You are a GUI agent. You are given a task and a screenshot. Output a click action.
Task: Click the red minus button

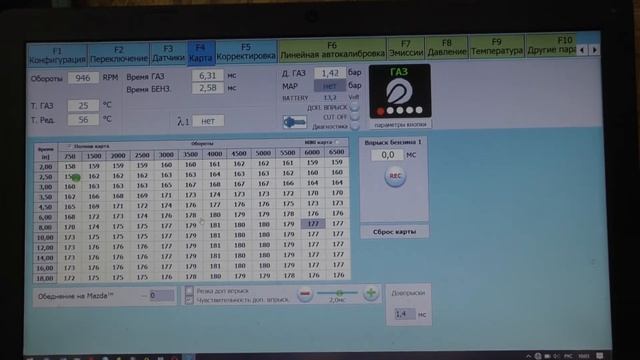pos(305,293)
